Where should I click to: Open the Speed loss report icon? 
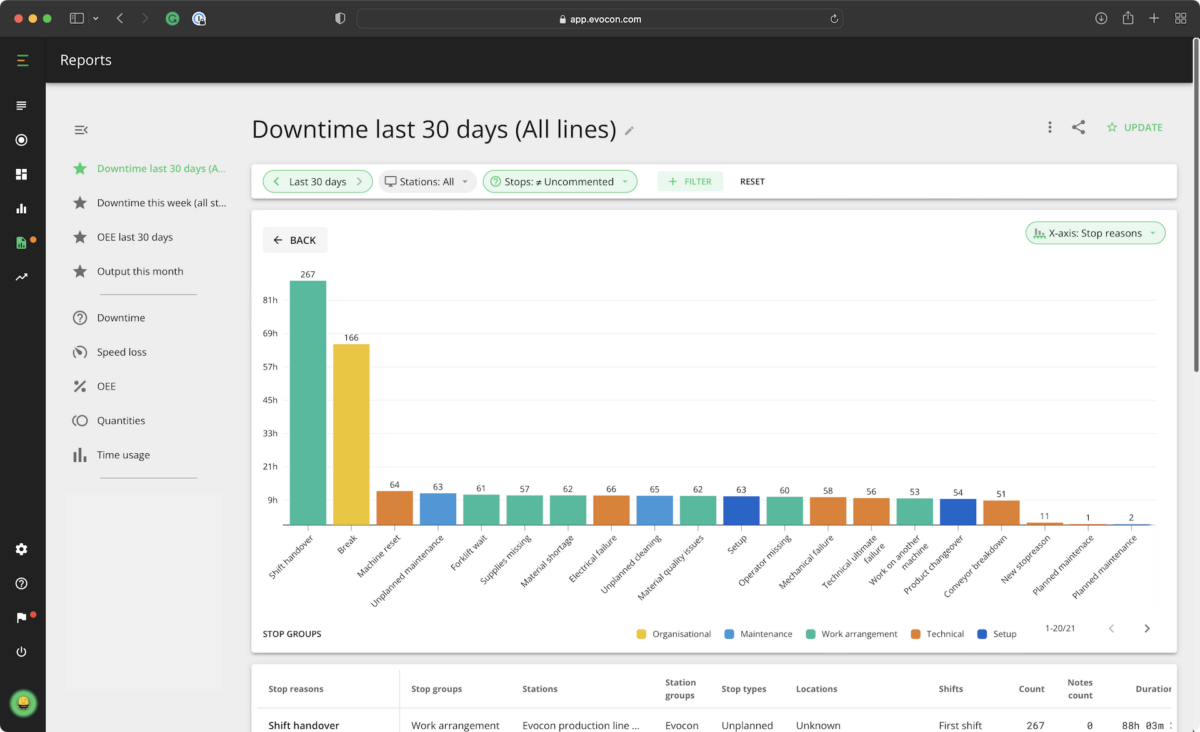(81, 351)
